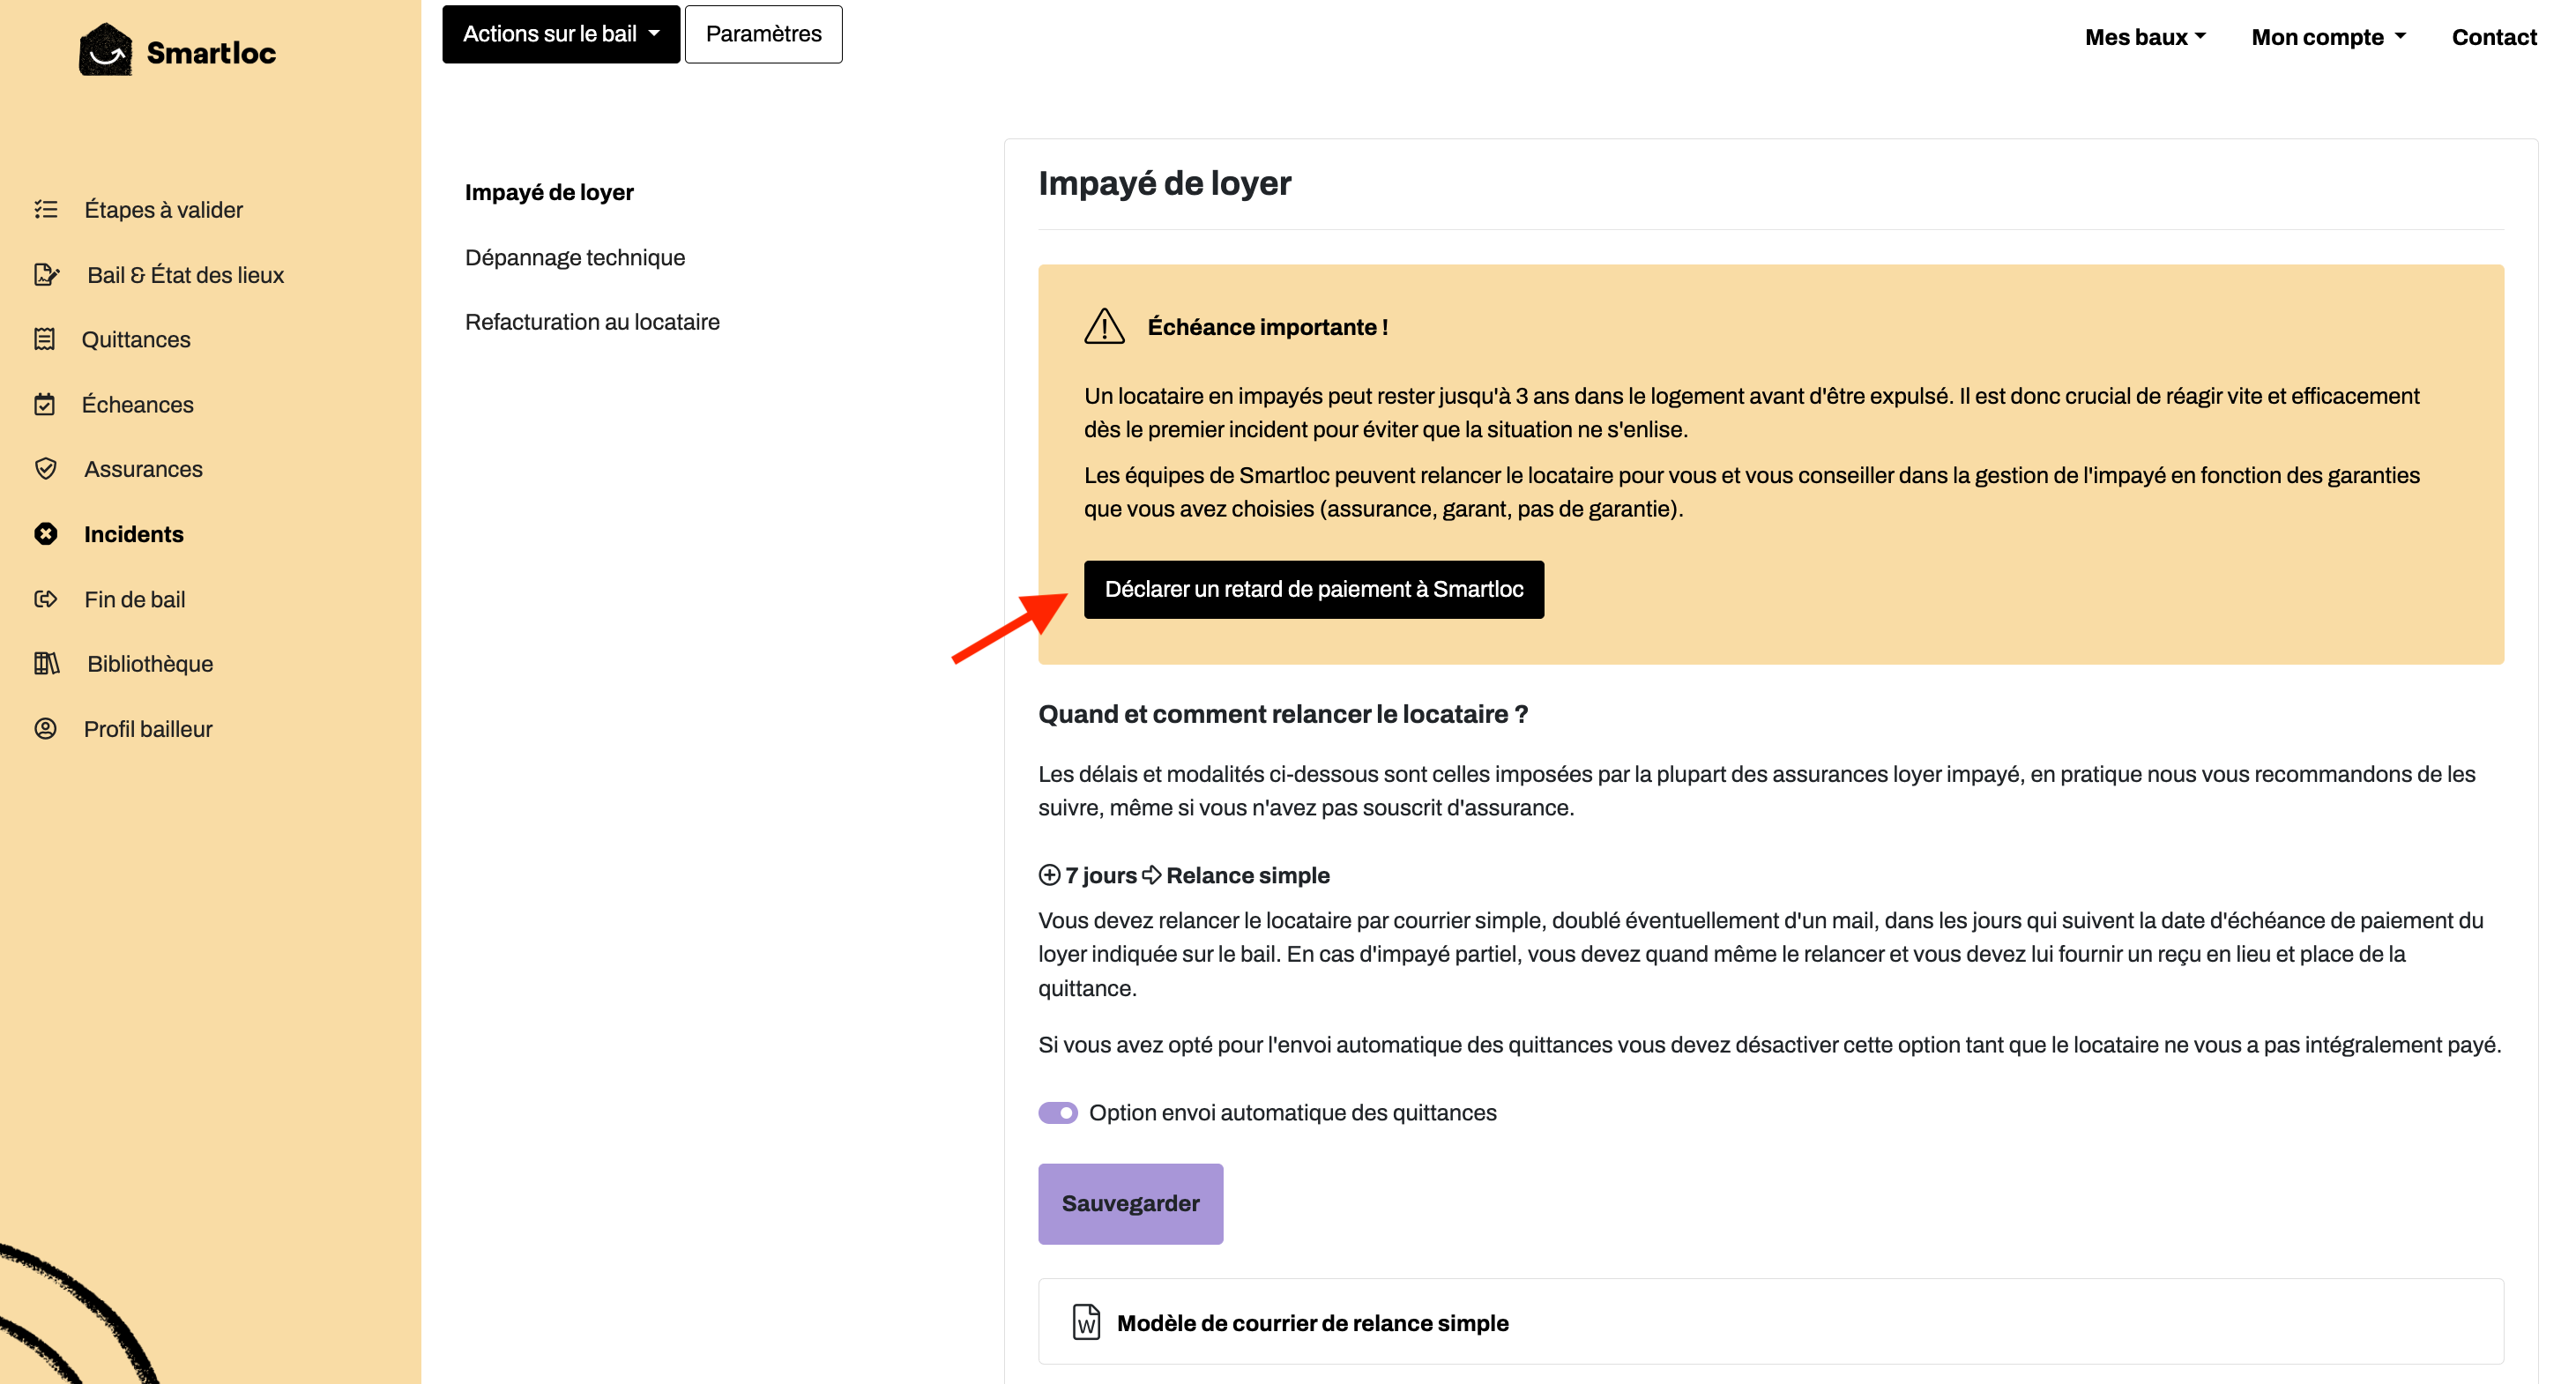
Task: Open Étapes à valider checklist icon
Action: click(x=46, y=209)
